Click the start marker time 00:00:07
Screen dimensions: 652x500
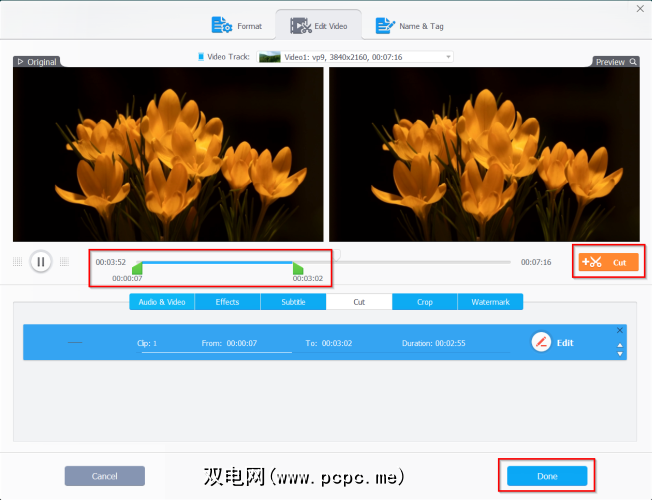tap(127, 278)
